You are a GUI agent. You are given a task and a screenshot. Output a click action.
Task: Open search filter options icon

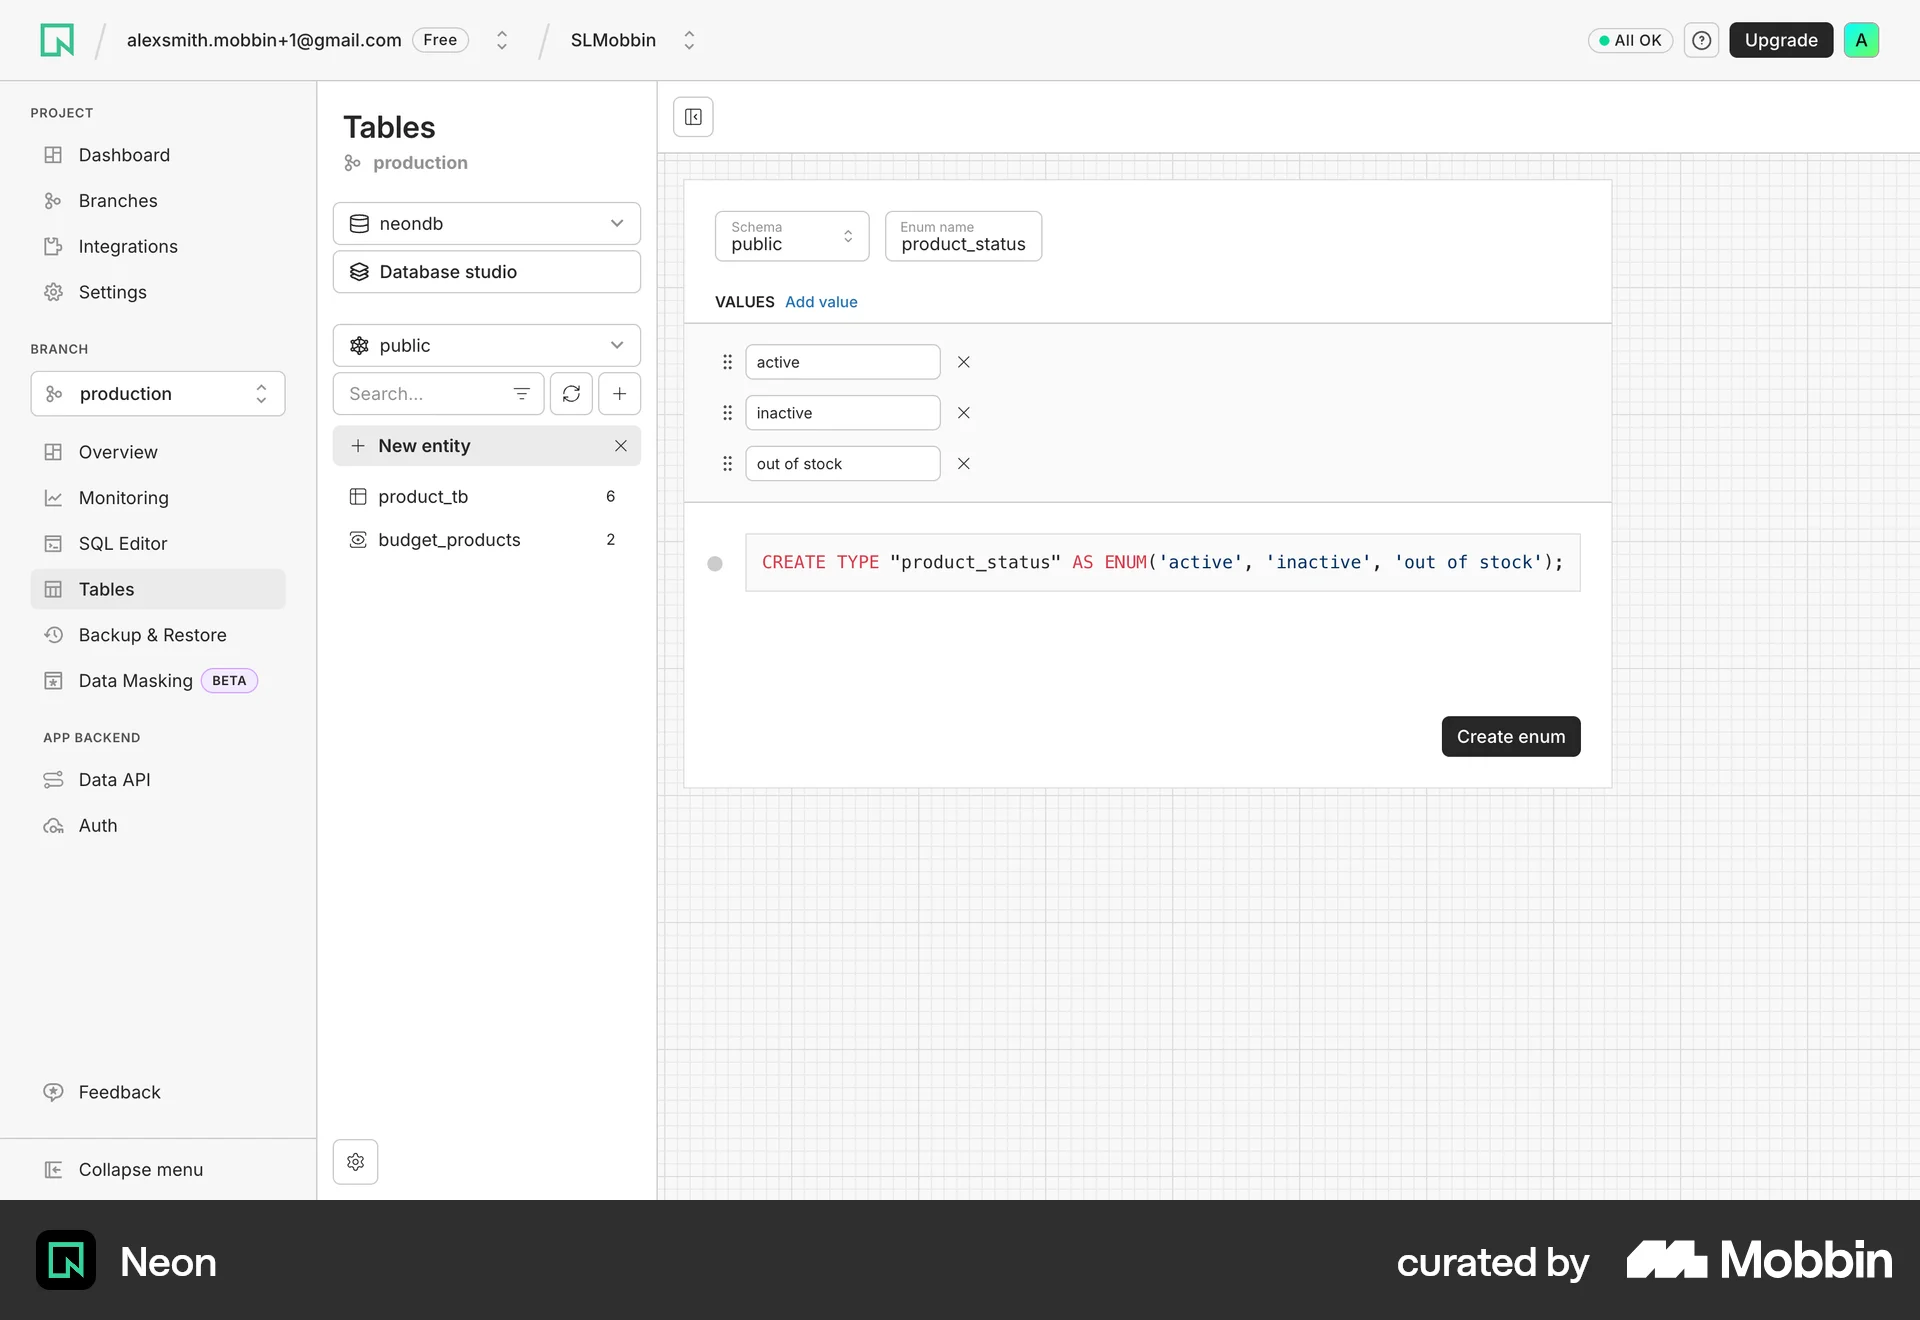coord(522,394)
